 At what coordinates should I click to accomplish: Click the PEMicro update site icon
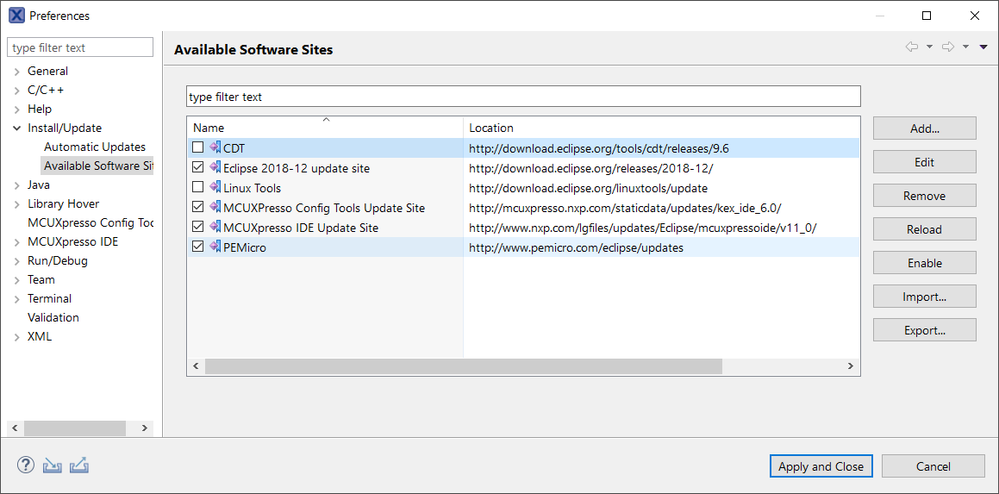click(x=215, y=247)
